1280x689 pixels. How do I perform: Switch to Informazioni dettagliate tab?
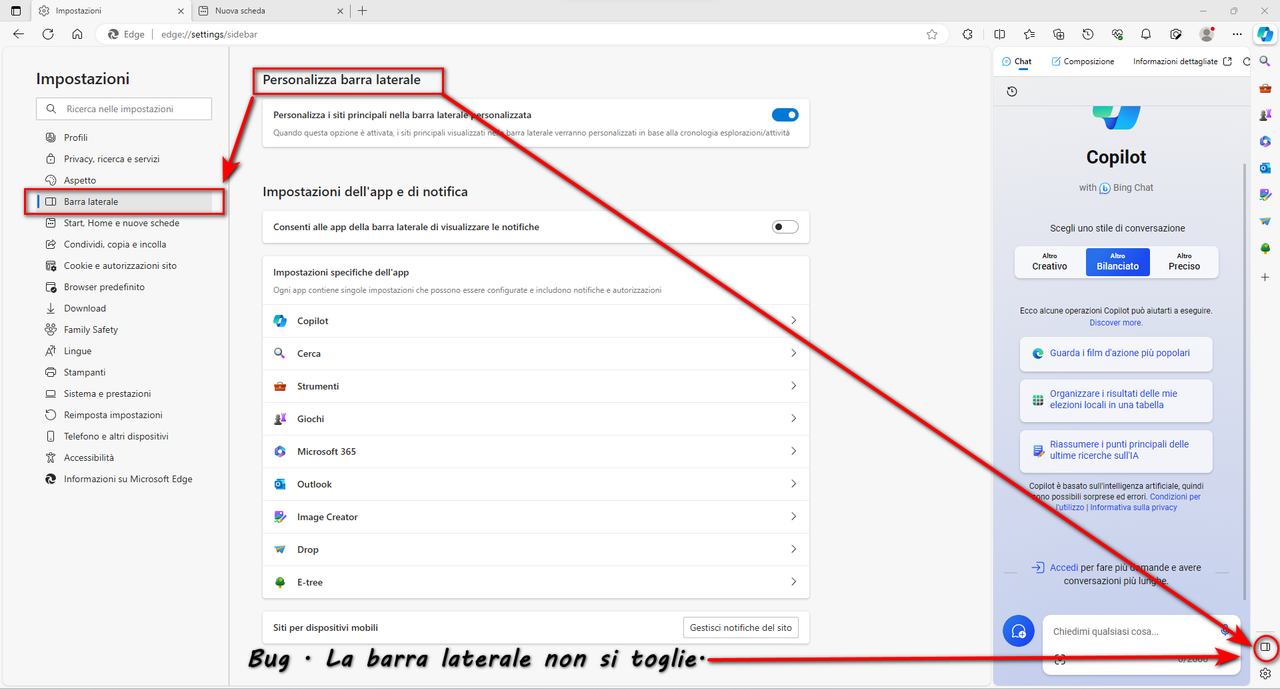[1175, 61]
